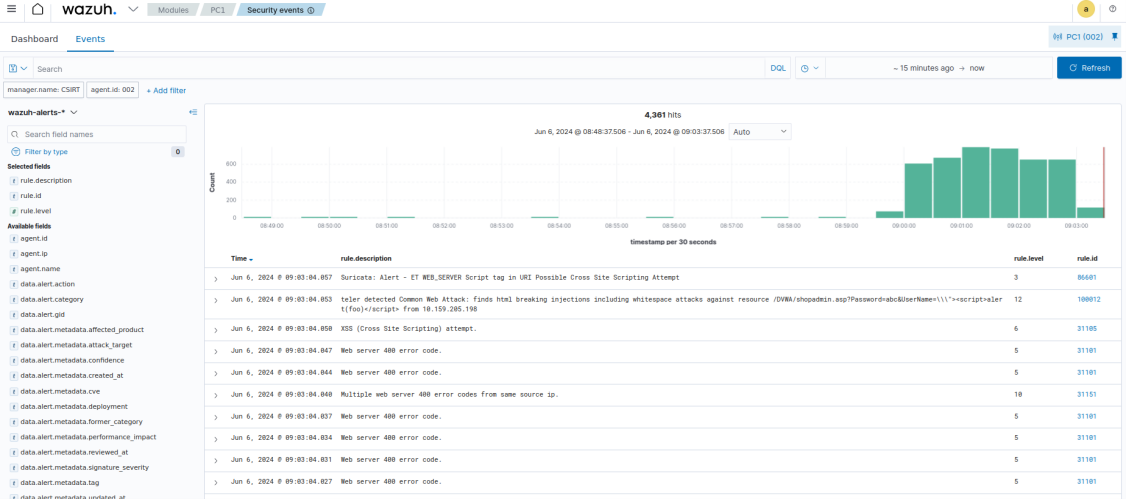1126x499 pixels.
Task: Click the manager.name: CSIRT filter
Action: [x=43, y=90]
